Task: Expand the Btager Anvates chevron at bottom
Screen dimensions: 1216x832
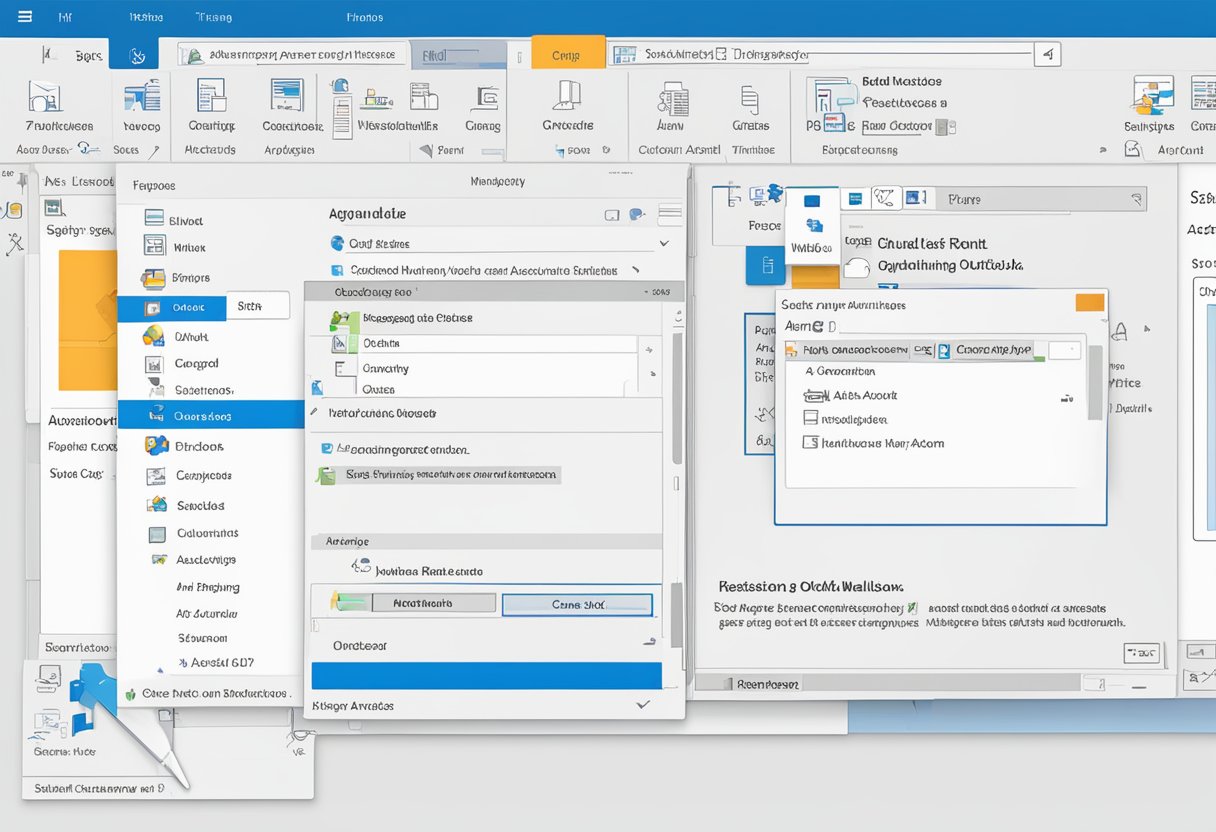Action: [x=643, y=705]
